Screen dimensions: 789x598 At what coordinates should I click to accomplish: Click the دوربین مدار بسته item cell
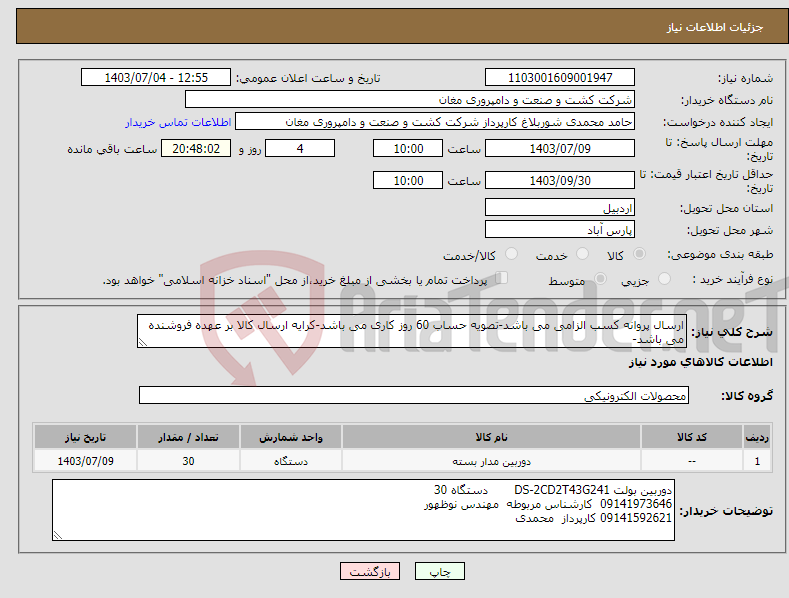coord(491,461)
